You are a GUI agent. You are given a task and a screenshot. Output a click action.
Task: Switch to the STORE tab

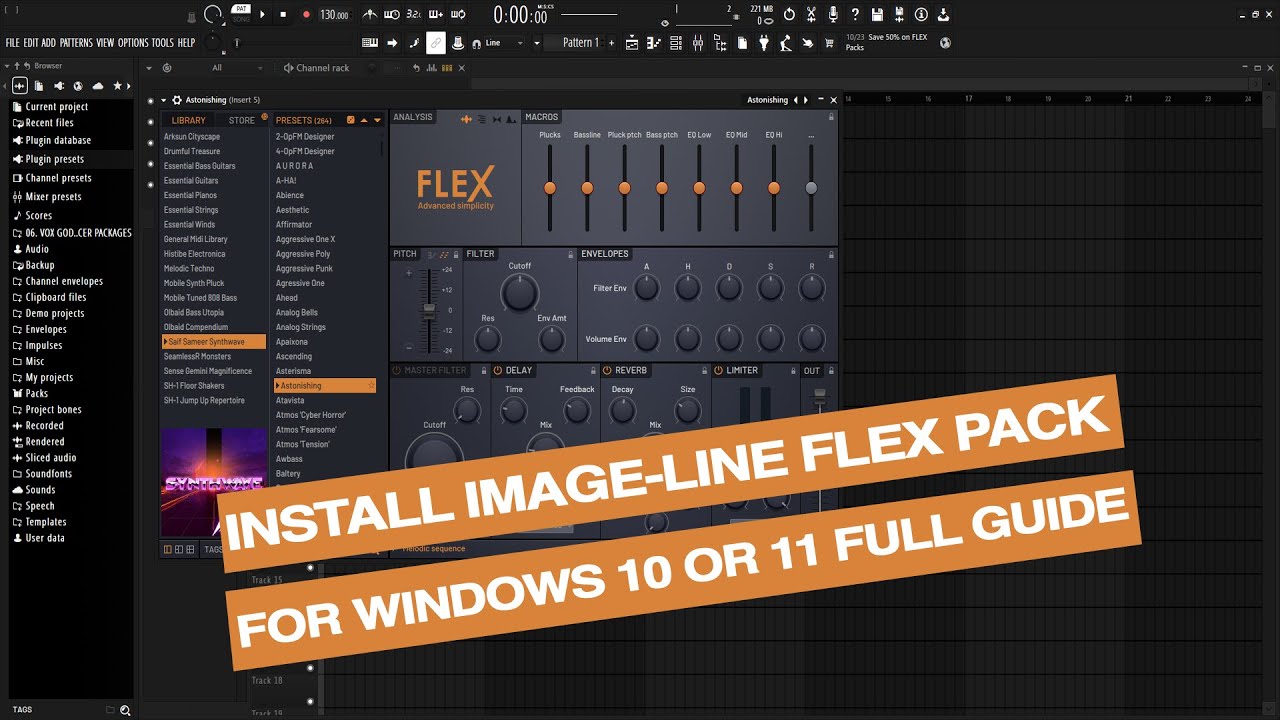(x=242, y=120)
